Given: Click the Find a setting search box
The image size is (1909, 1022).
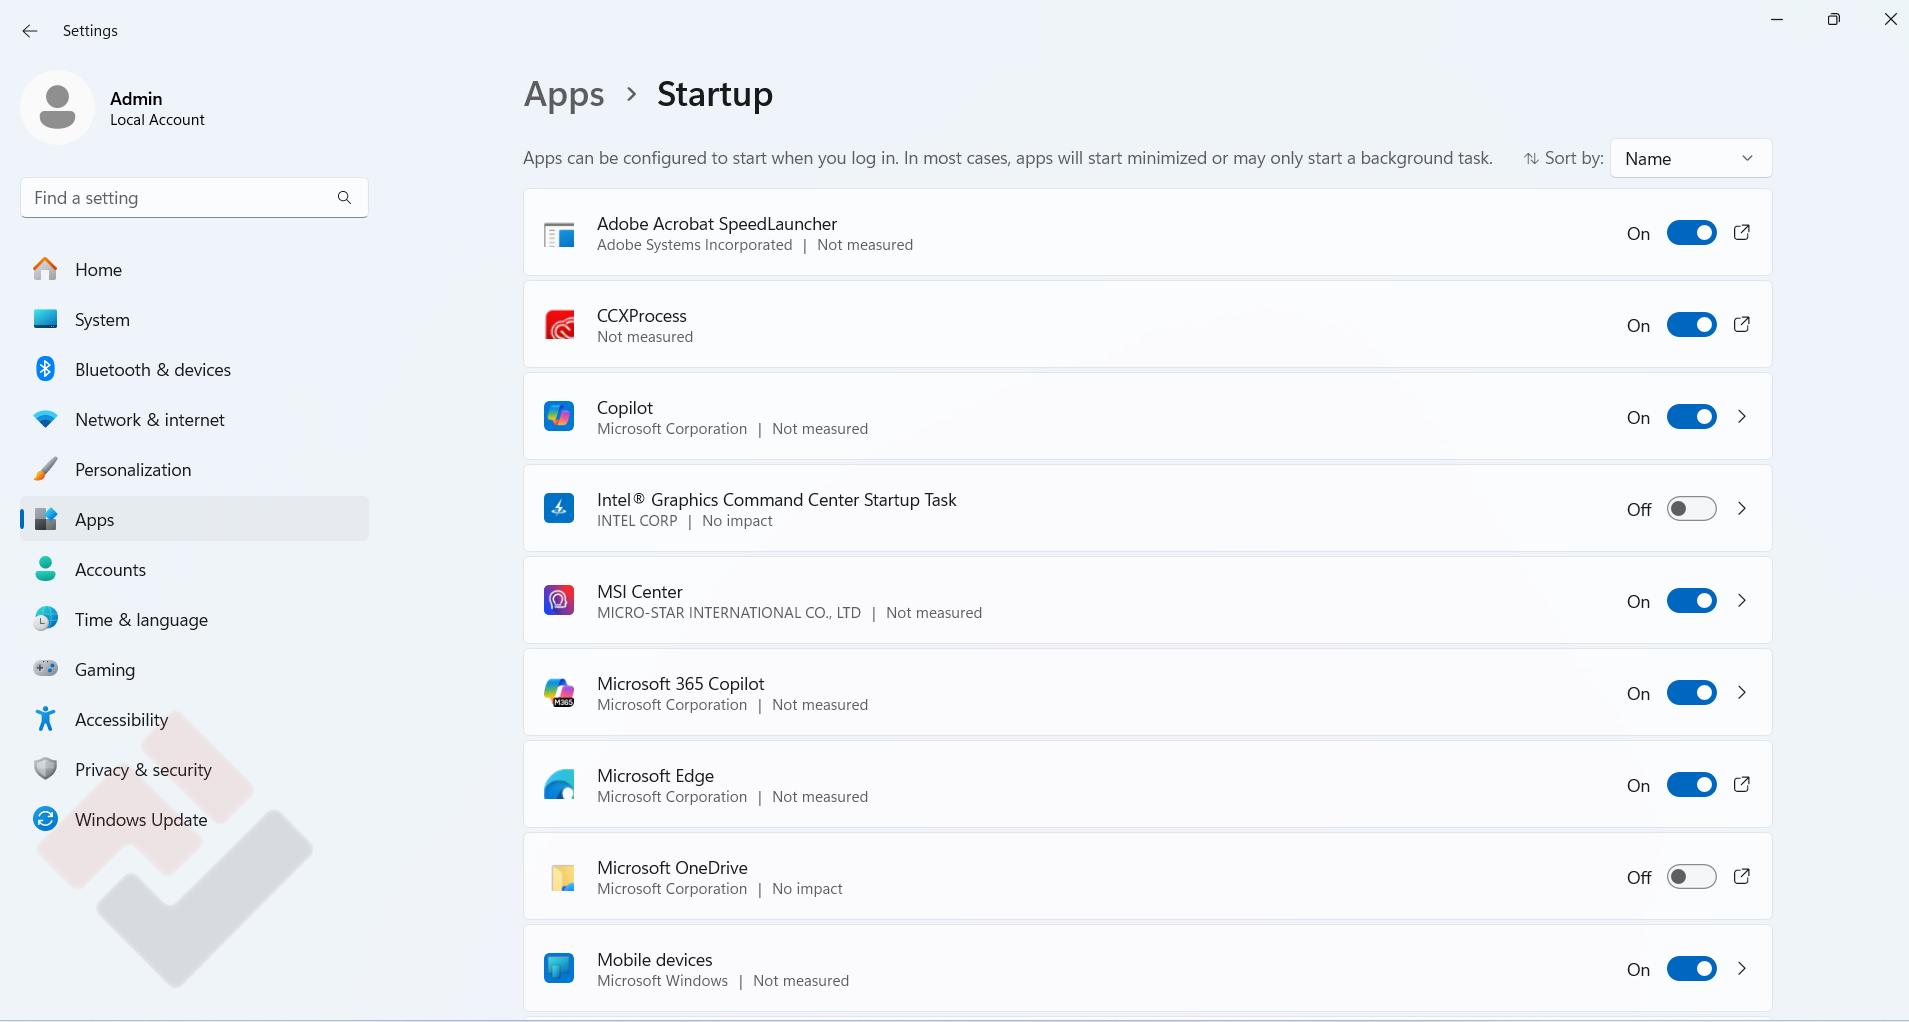Looking at the screenshot, I should click(180, 198).
